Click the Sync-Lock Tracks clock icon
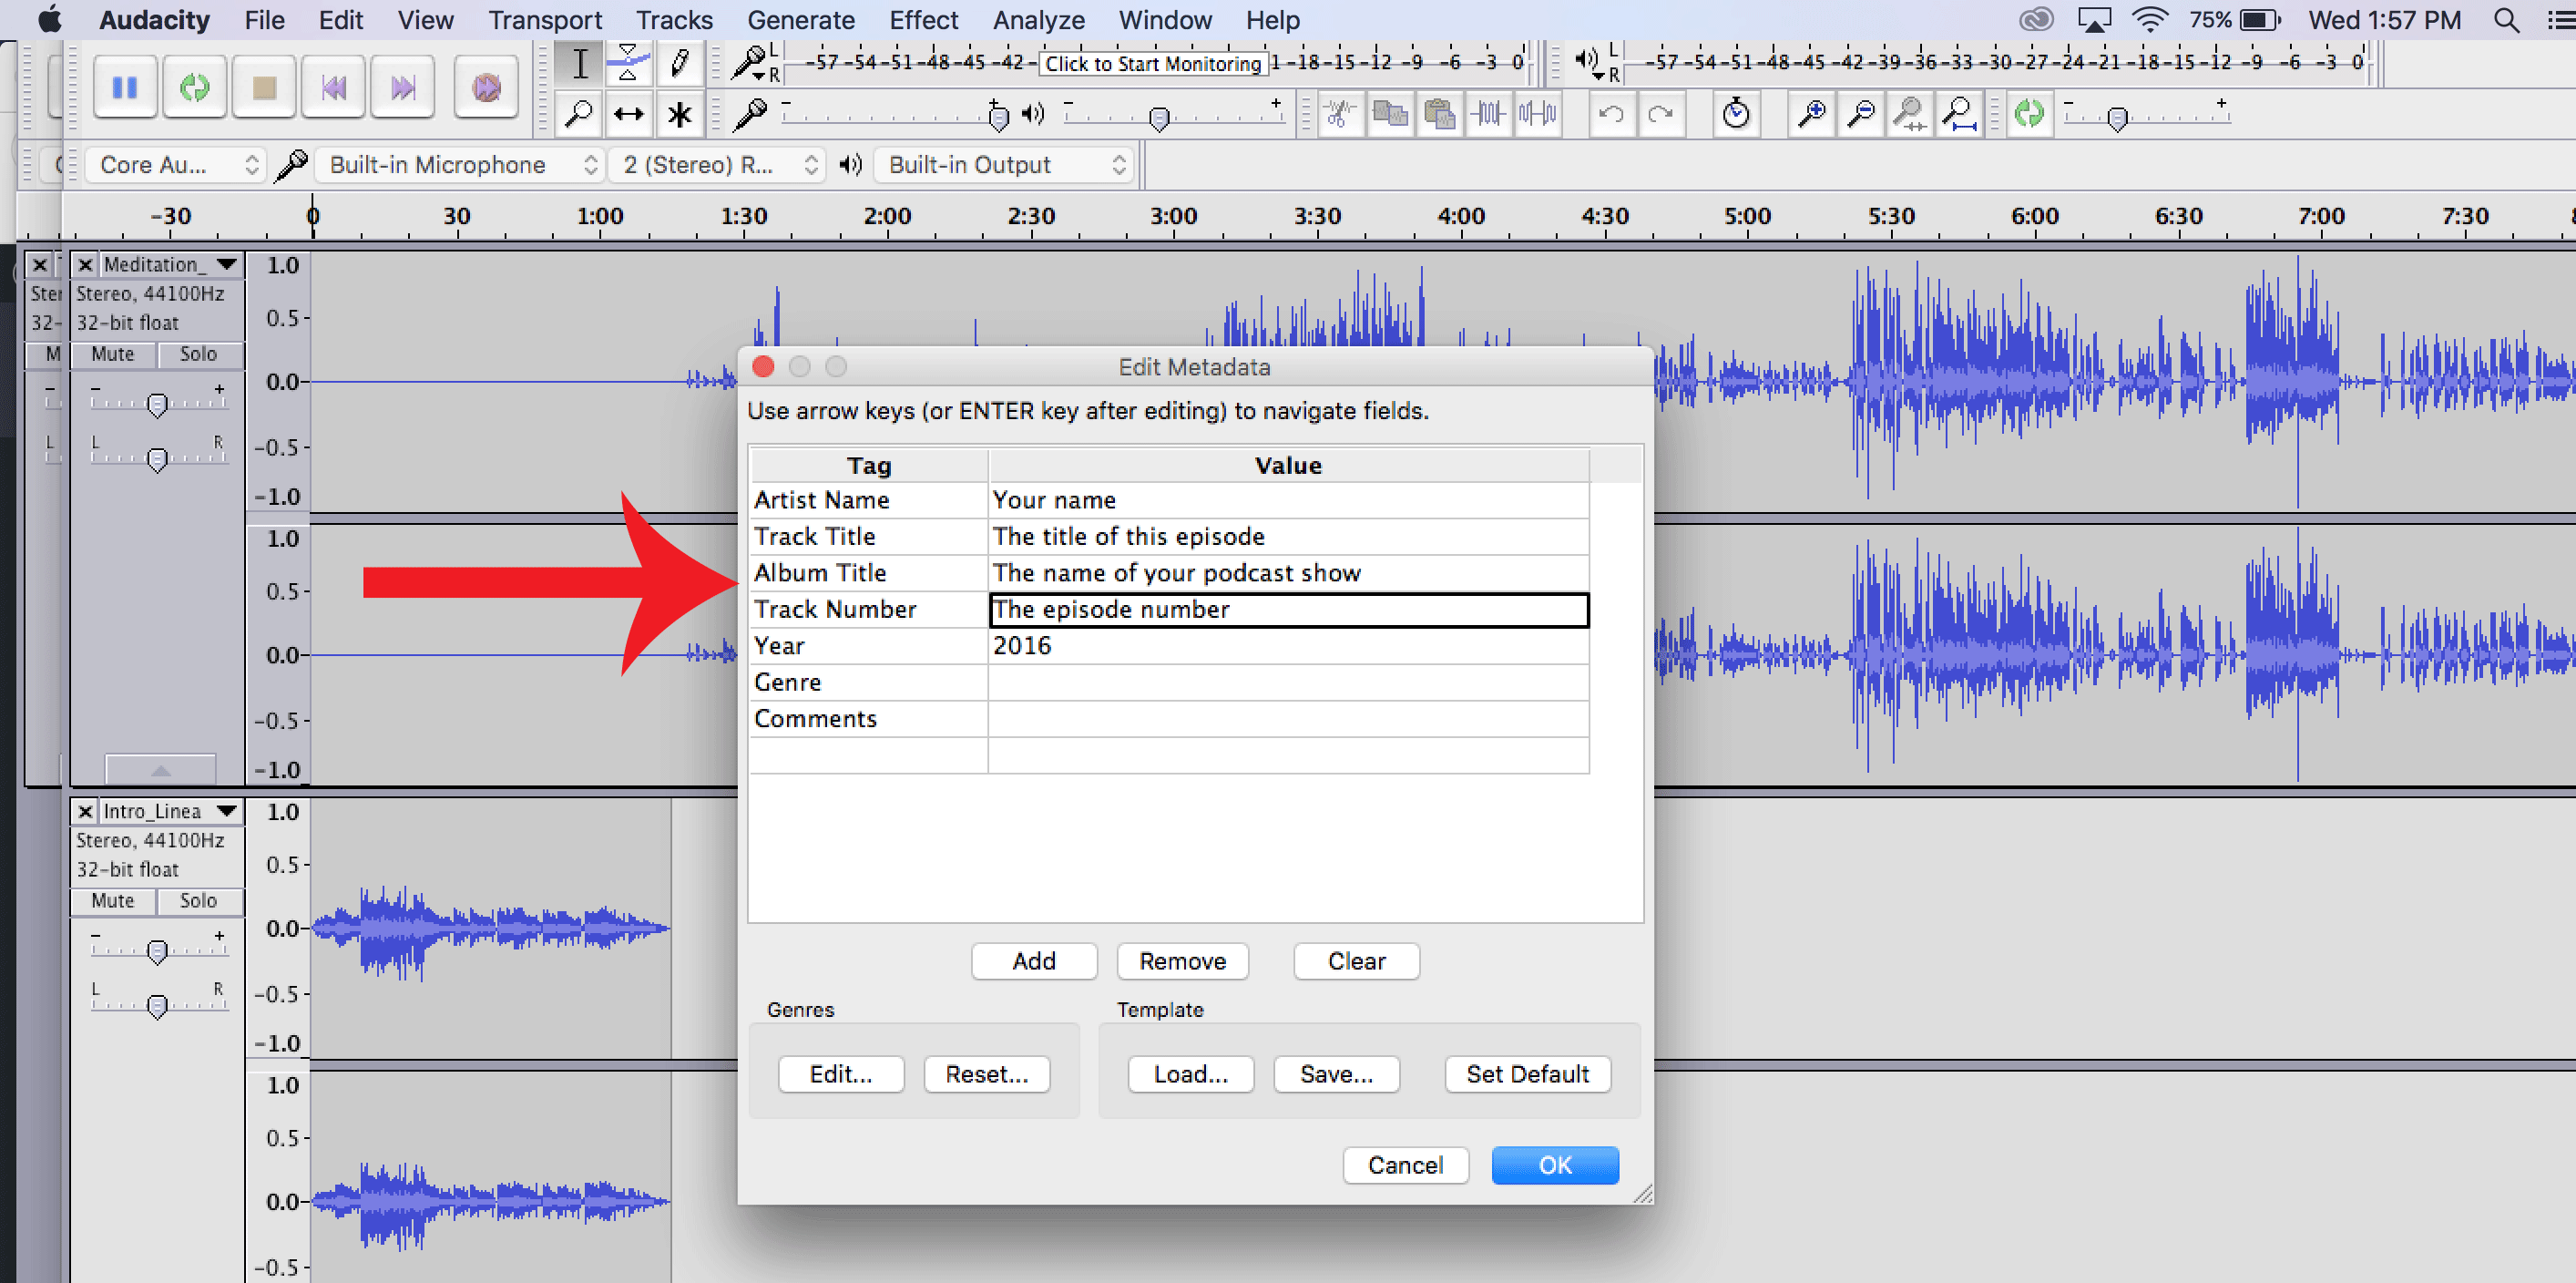Viewport: 2576px width, 1283px height. pyautogui.click(x=1736, y=114)
